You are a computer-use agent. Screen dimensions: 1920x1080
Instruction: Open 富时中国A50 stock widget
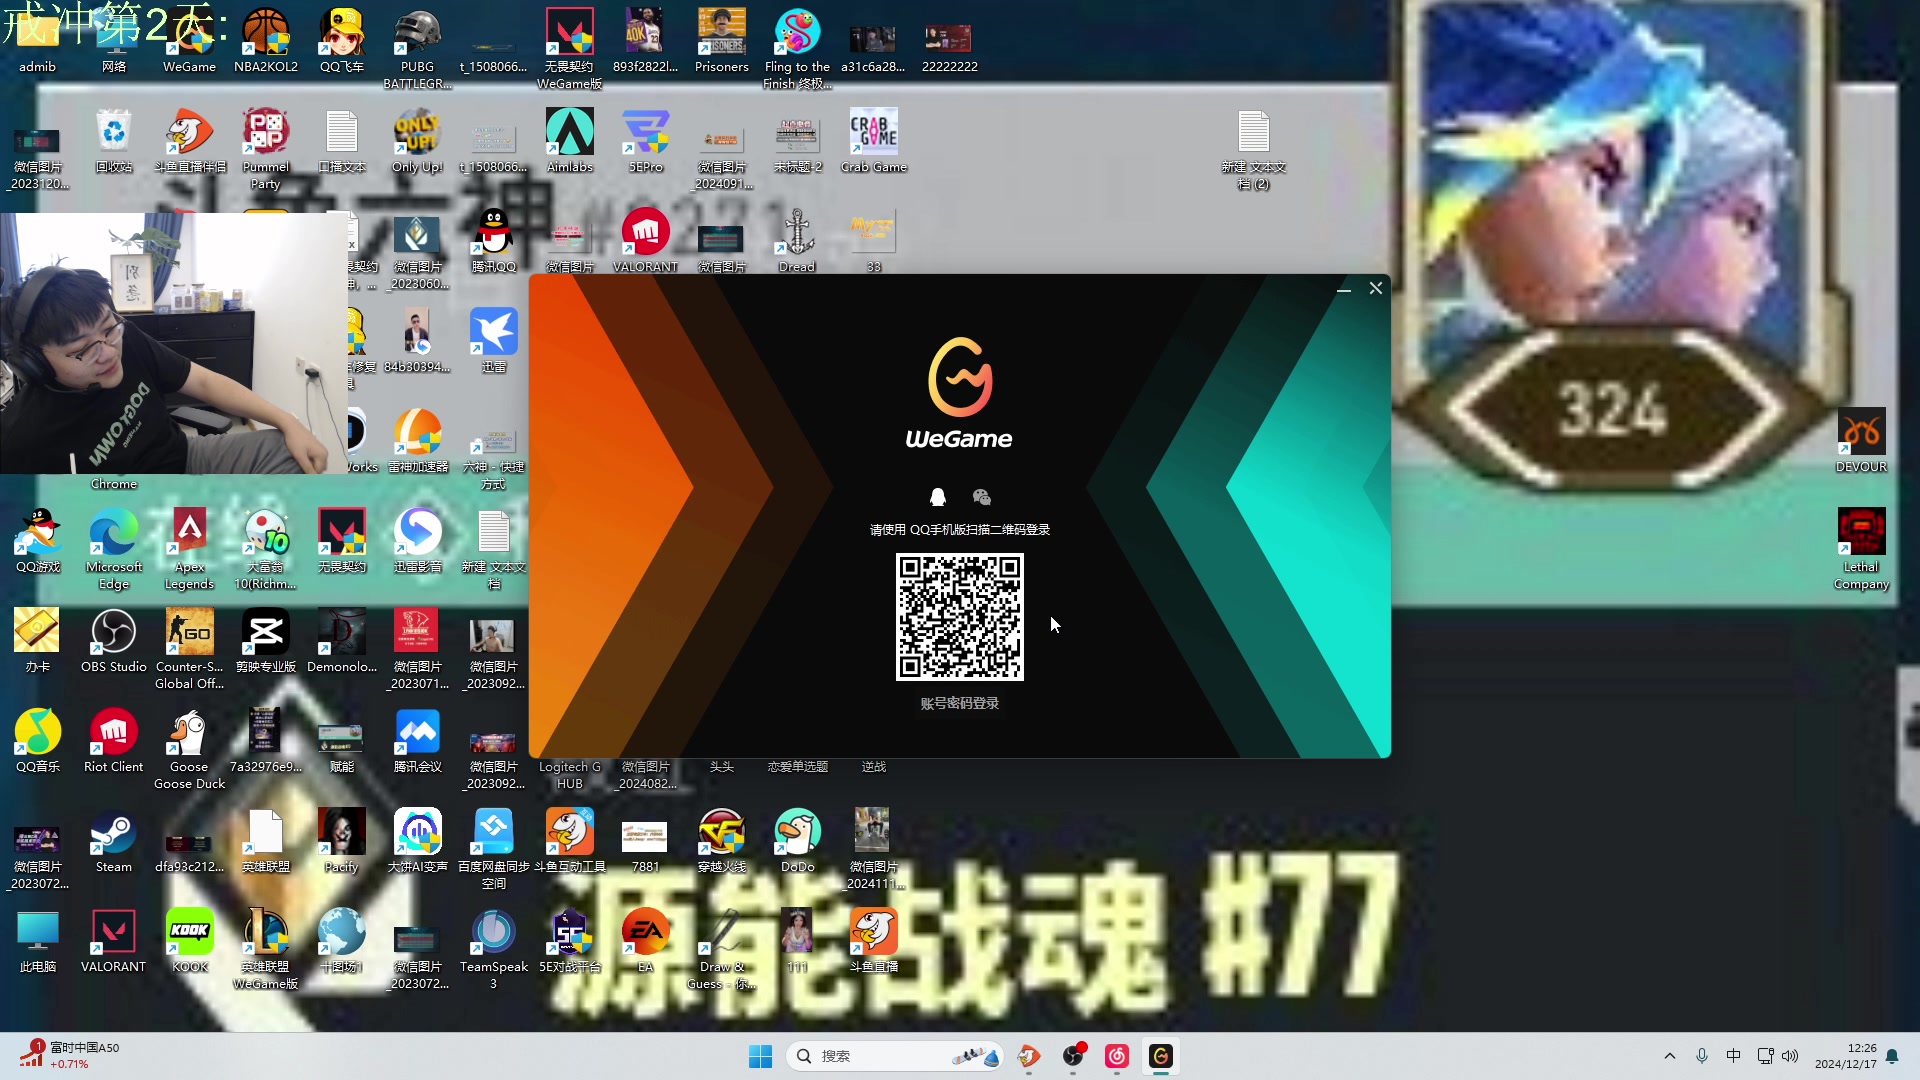[x=70, y=1056]
